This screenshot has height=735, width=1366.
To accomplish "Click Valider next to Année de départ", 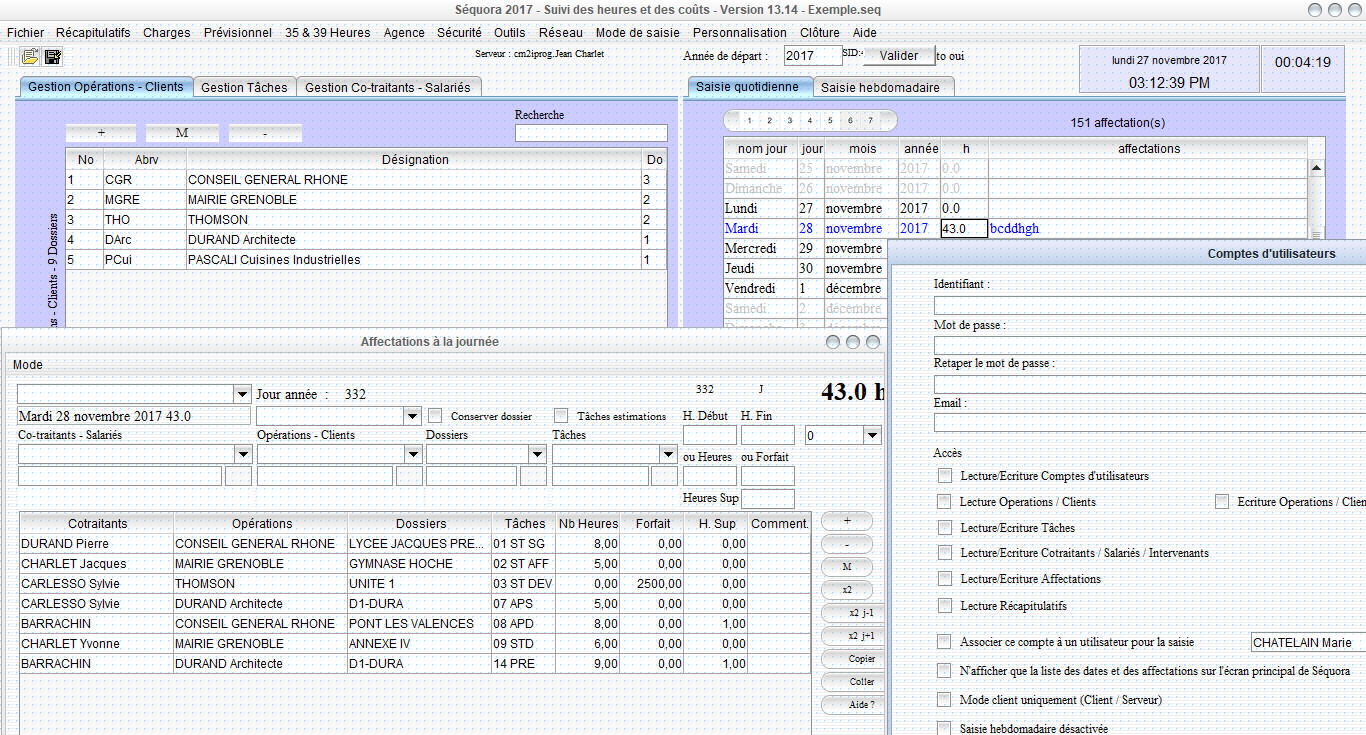I will click(899, 56).
